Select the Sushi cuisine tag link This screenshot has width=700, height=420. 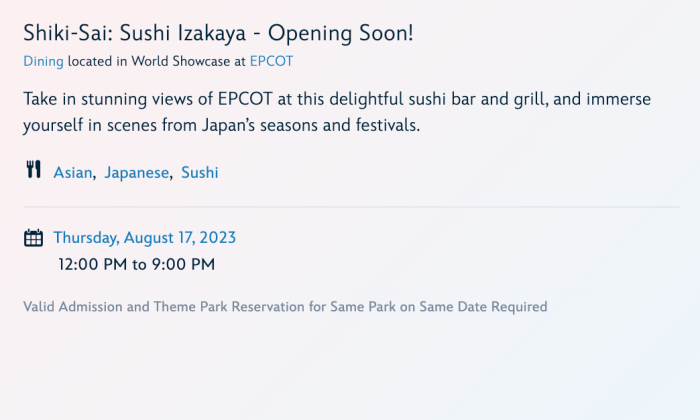pos(199,173)
